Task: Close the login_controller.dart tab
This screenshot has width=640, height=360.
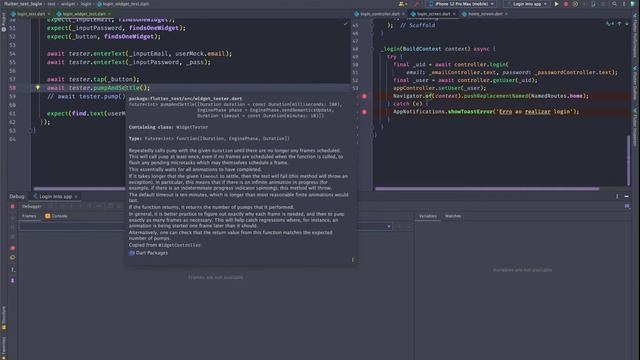Action: tap(404, 14)
